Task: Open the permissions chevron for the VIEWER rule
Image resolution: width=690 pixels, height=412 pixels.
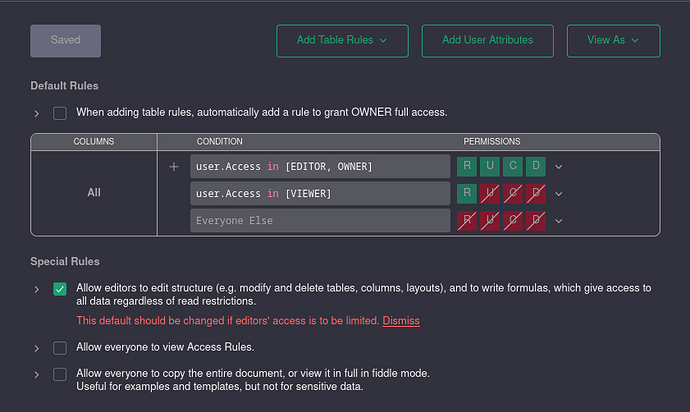Action: point(558,194)
